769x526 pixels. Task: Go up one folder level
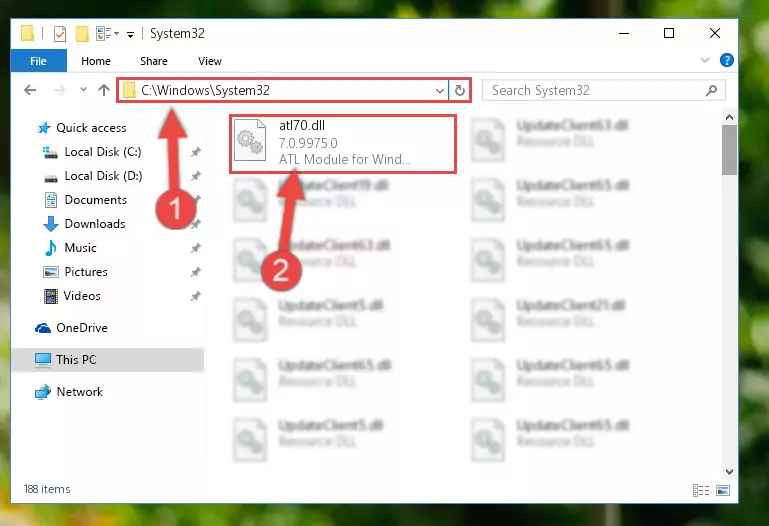(x=103, y=90)
